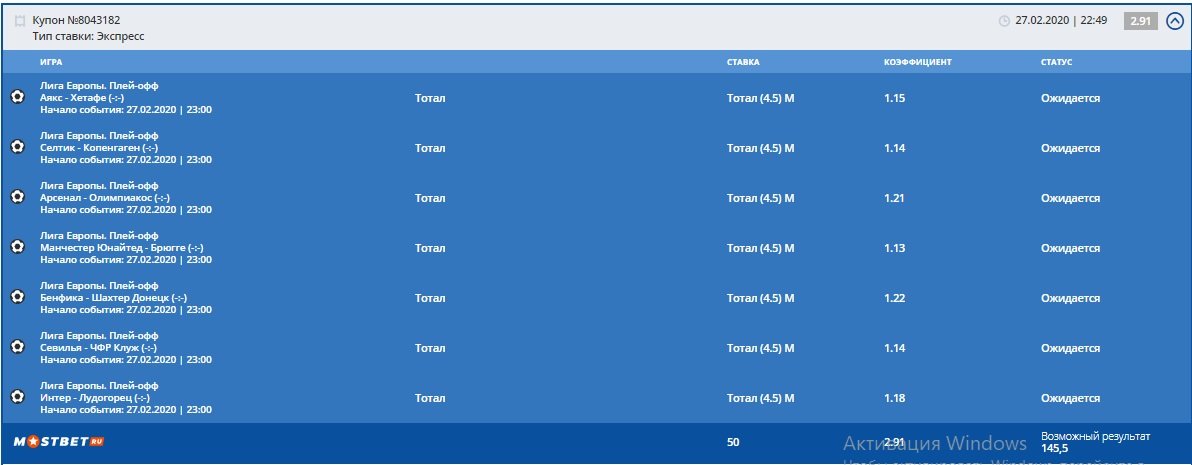Click the soccer ball icon for Севилья - ЧФР Клуж
This screenshot has width=1192, height=465.
(x=17, y=347)
